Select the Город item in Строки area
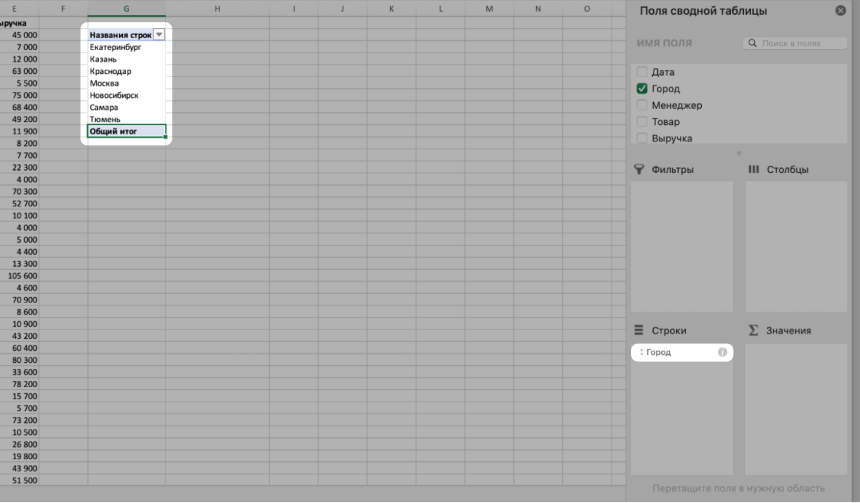 coord(682,352)
